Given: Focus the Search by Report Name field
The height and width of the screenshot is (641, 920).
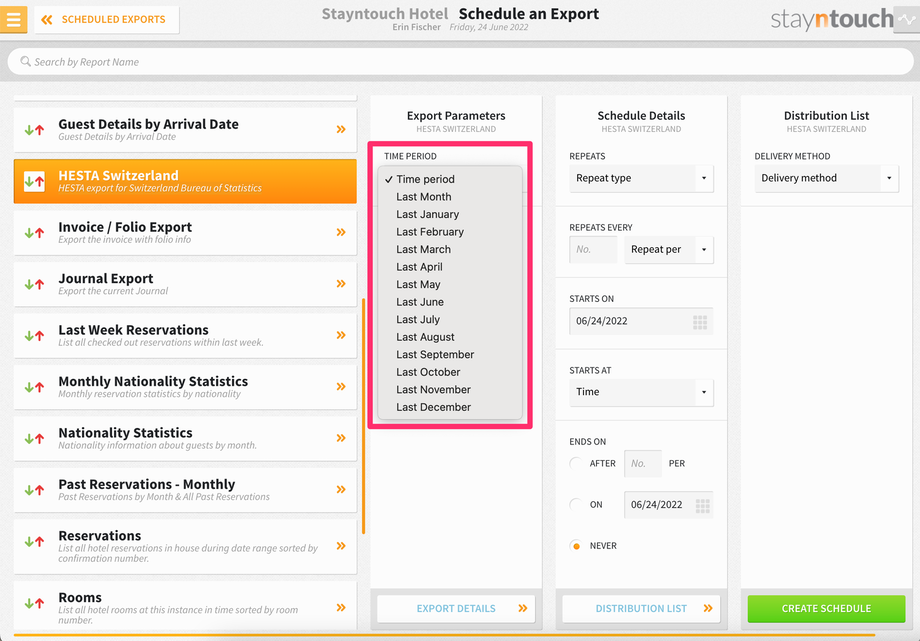Looking at the screenshot, I should tap(460, 62).
